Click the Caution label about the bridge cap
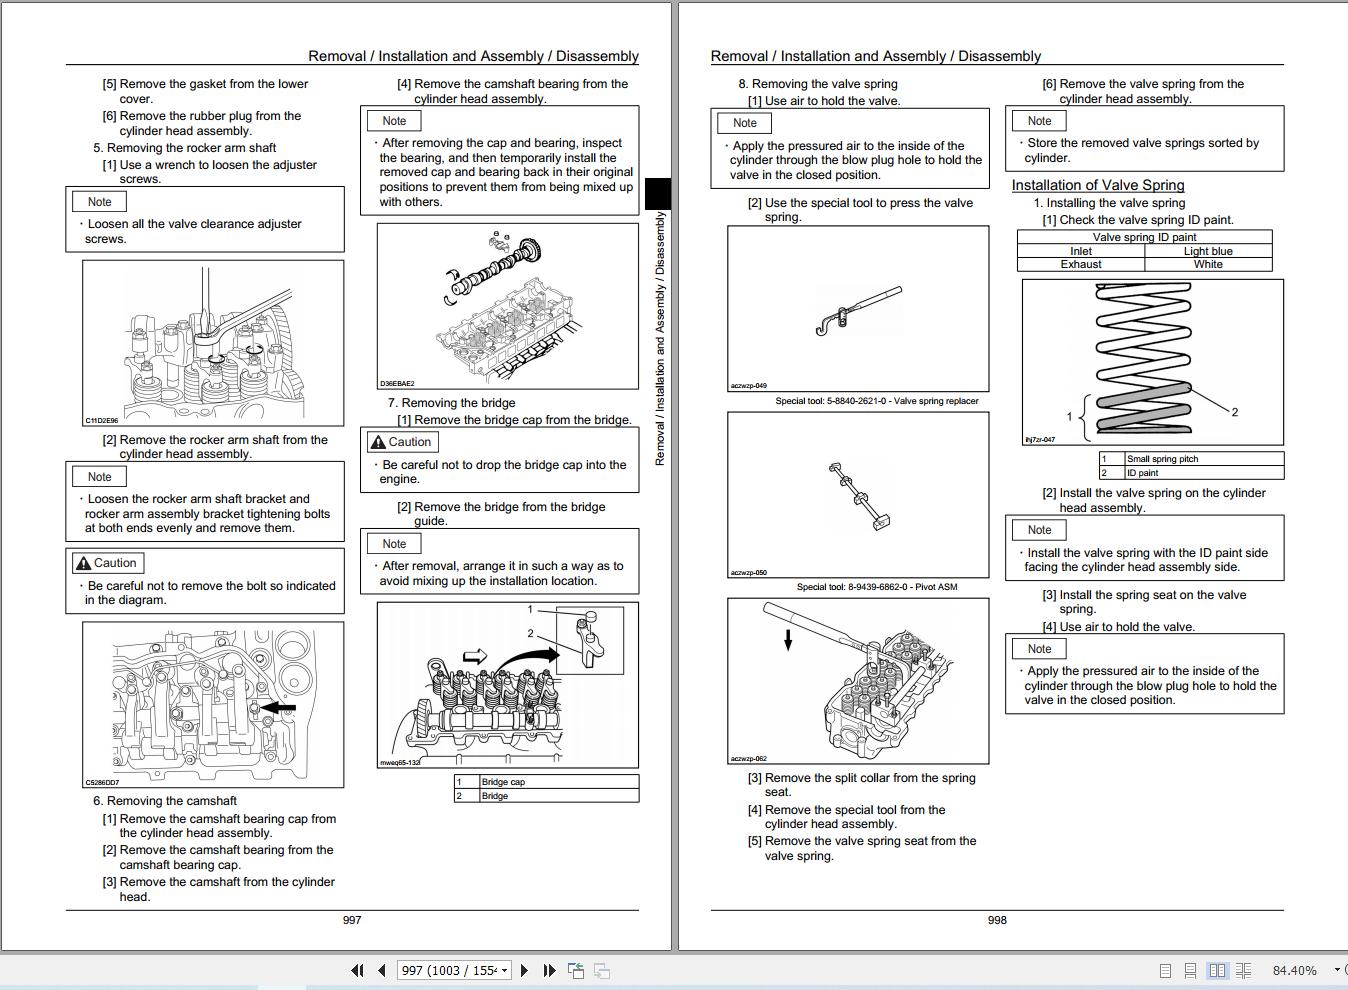The width and height of the screenshot is (1348, 990). [401, 442]
